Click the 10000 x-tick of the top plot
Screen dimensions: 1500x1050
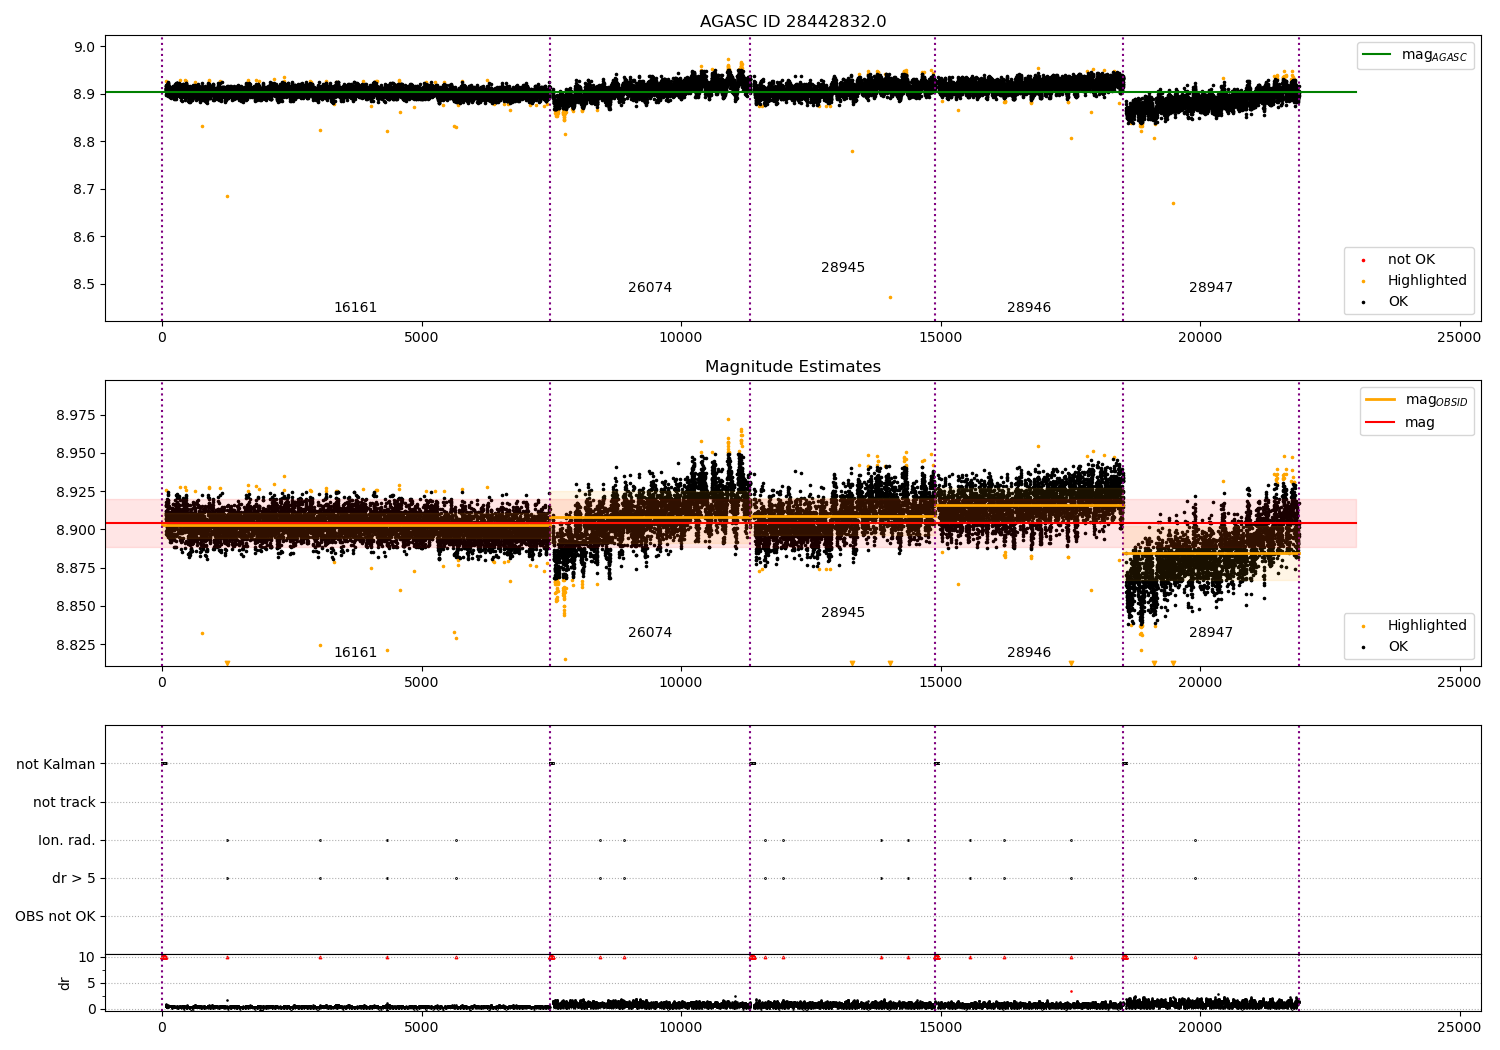(681, 338)
